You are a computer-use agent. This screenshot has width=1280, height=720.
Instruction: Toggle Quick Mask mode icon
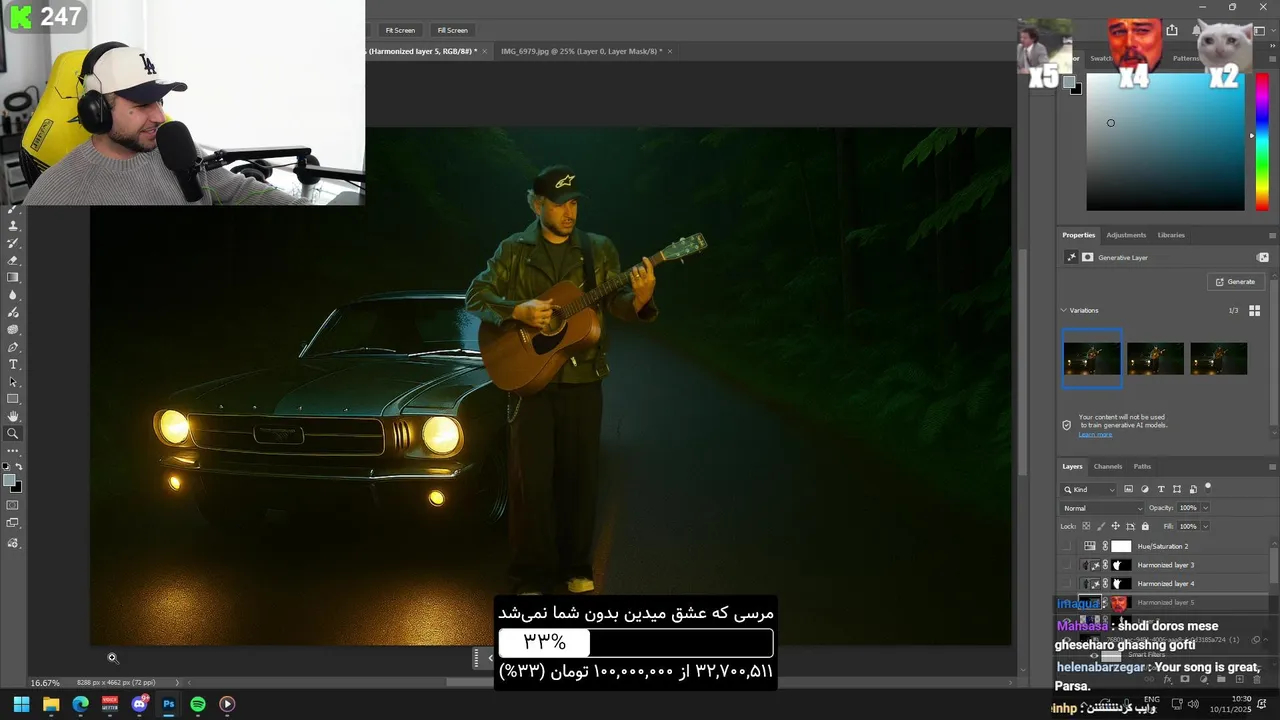coord(13,505)
